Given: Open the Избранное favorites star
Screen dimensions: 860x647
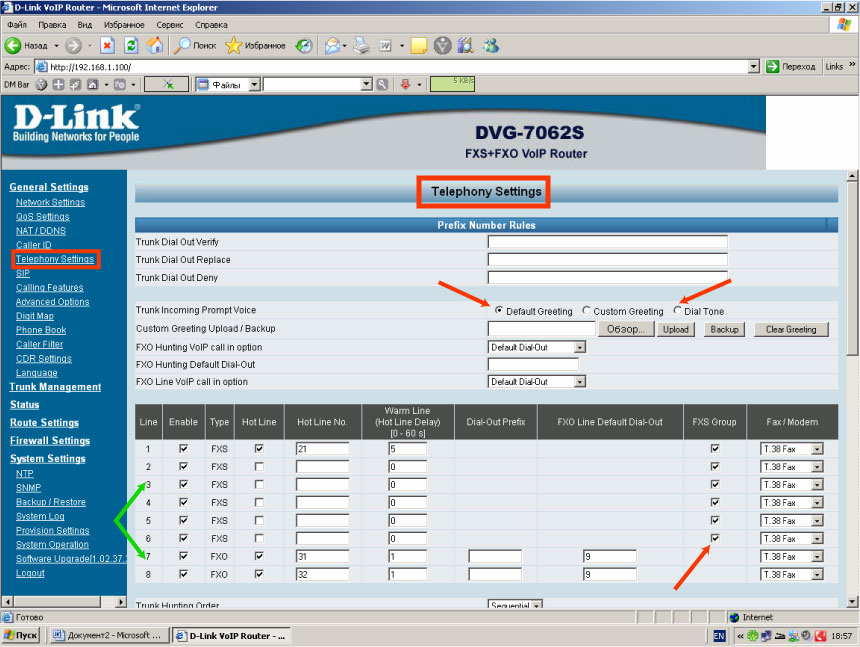Looking at the screenshot, I should pyautogui.click(x=255, y=45).
